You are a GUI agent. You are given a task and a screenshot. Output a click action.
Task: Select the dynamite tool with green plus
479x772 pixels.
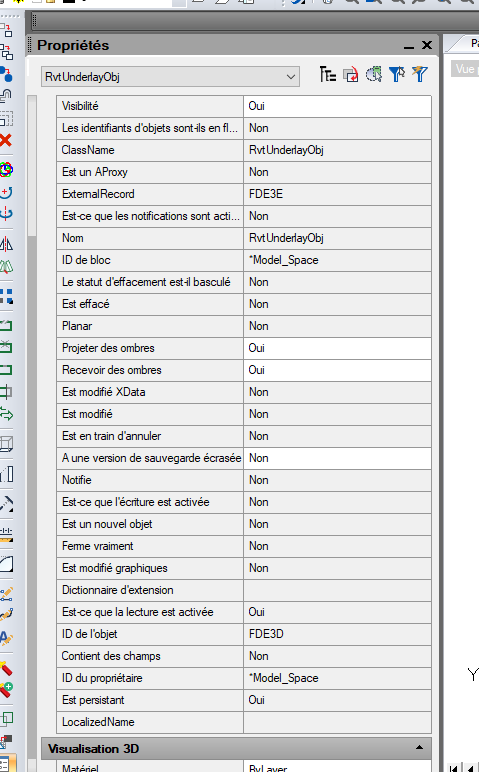6,690
